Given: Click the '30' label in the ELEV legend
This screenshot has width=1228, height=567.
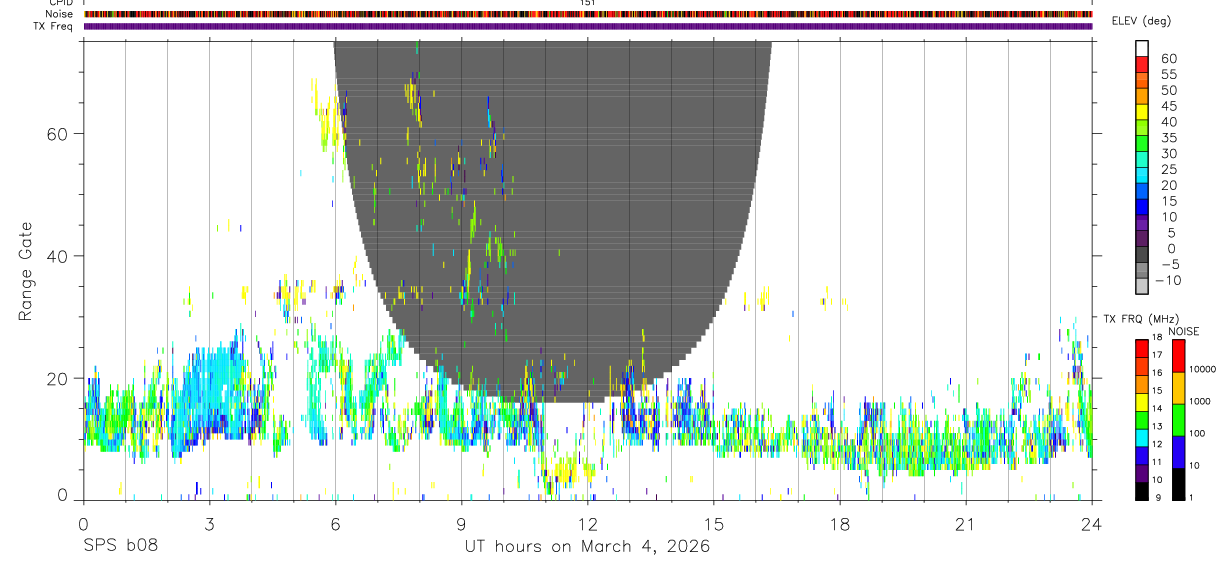Looking at the screenshot, I should [x=1168, y=154].
